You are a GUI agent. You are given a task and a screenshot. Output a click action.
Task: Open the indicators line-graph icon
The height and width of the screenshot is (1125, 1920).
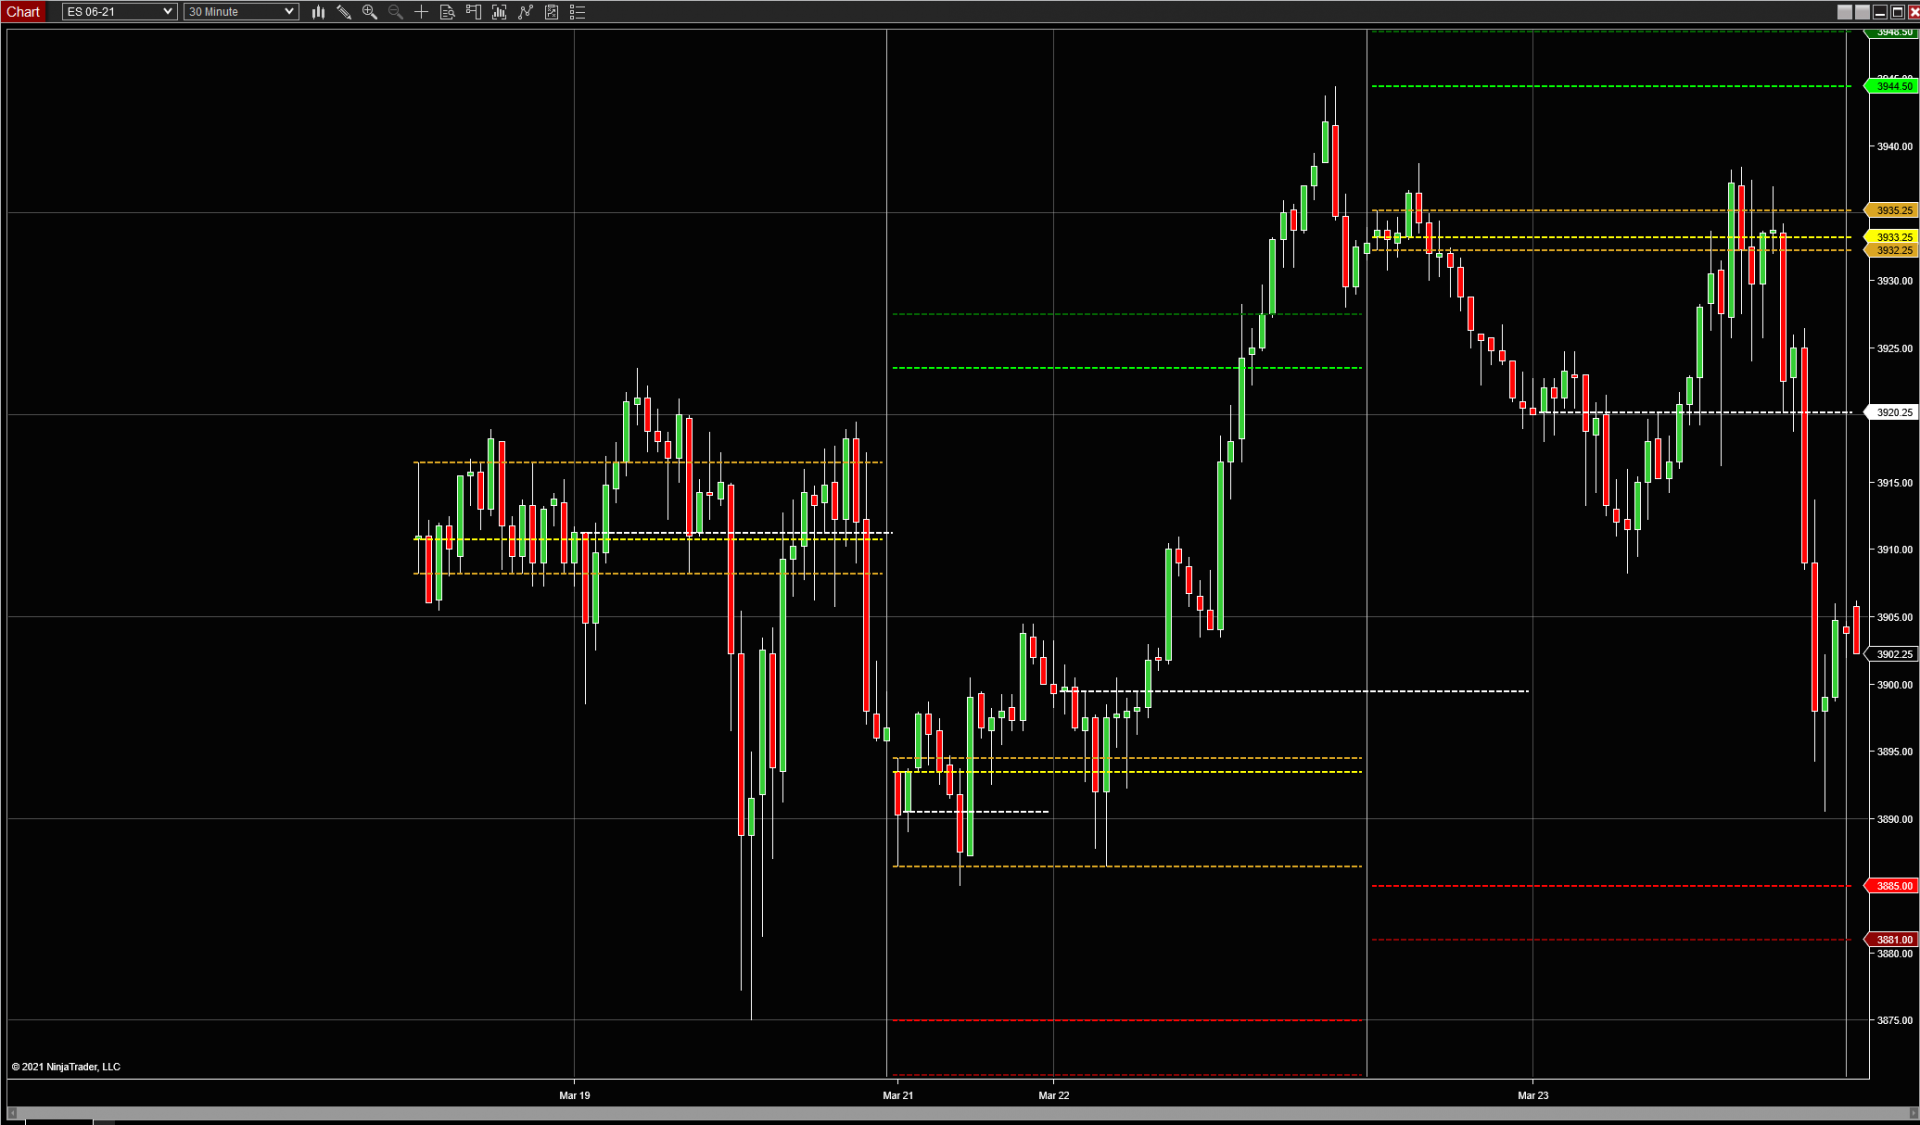(525, 12)
